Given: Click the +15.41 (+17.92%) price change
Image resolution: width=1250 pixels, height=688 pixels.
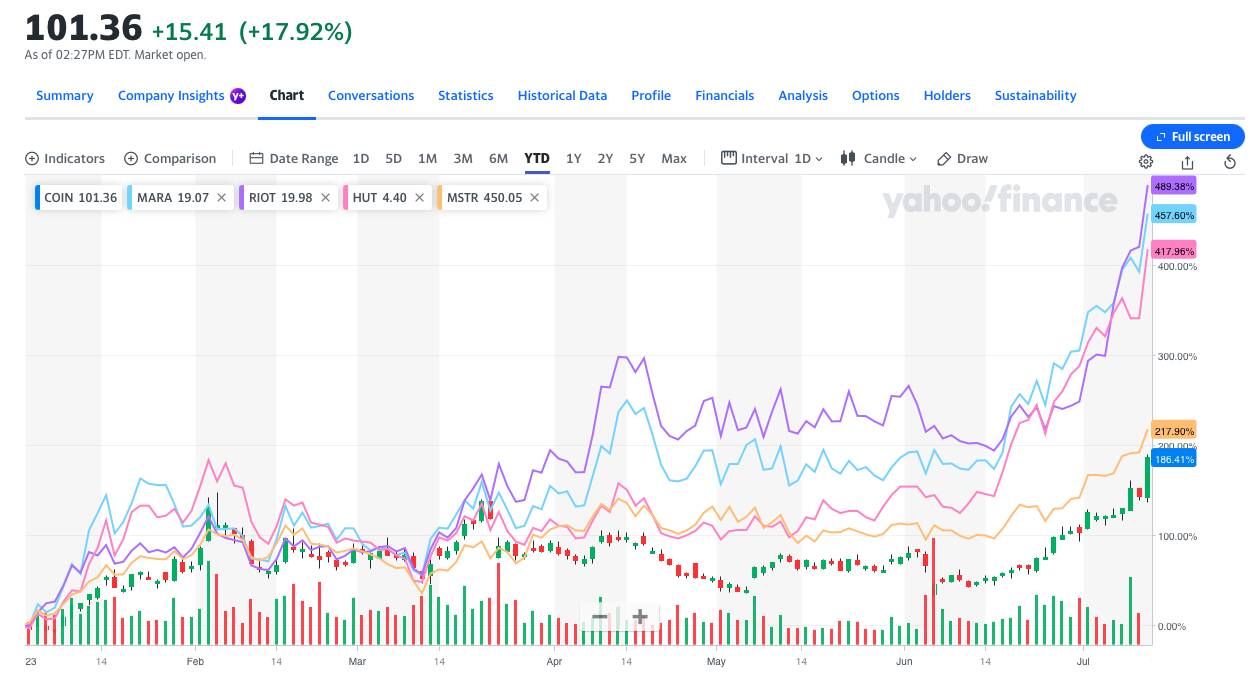Looking at the screenshot, I should 252,32.
